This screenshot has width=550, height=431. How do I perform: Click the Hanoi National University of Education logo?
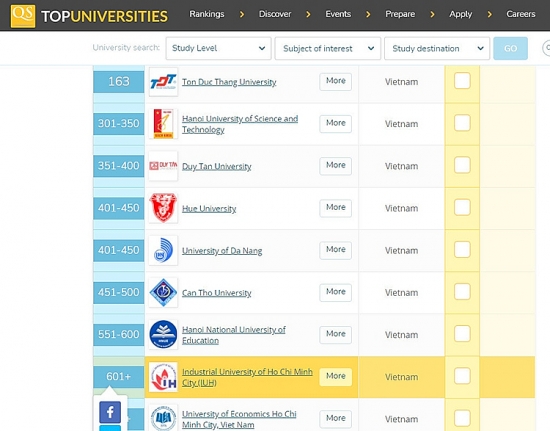coord(163,335)
